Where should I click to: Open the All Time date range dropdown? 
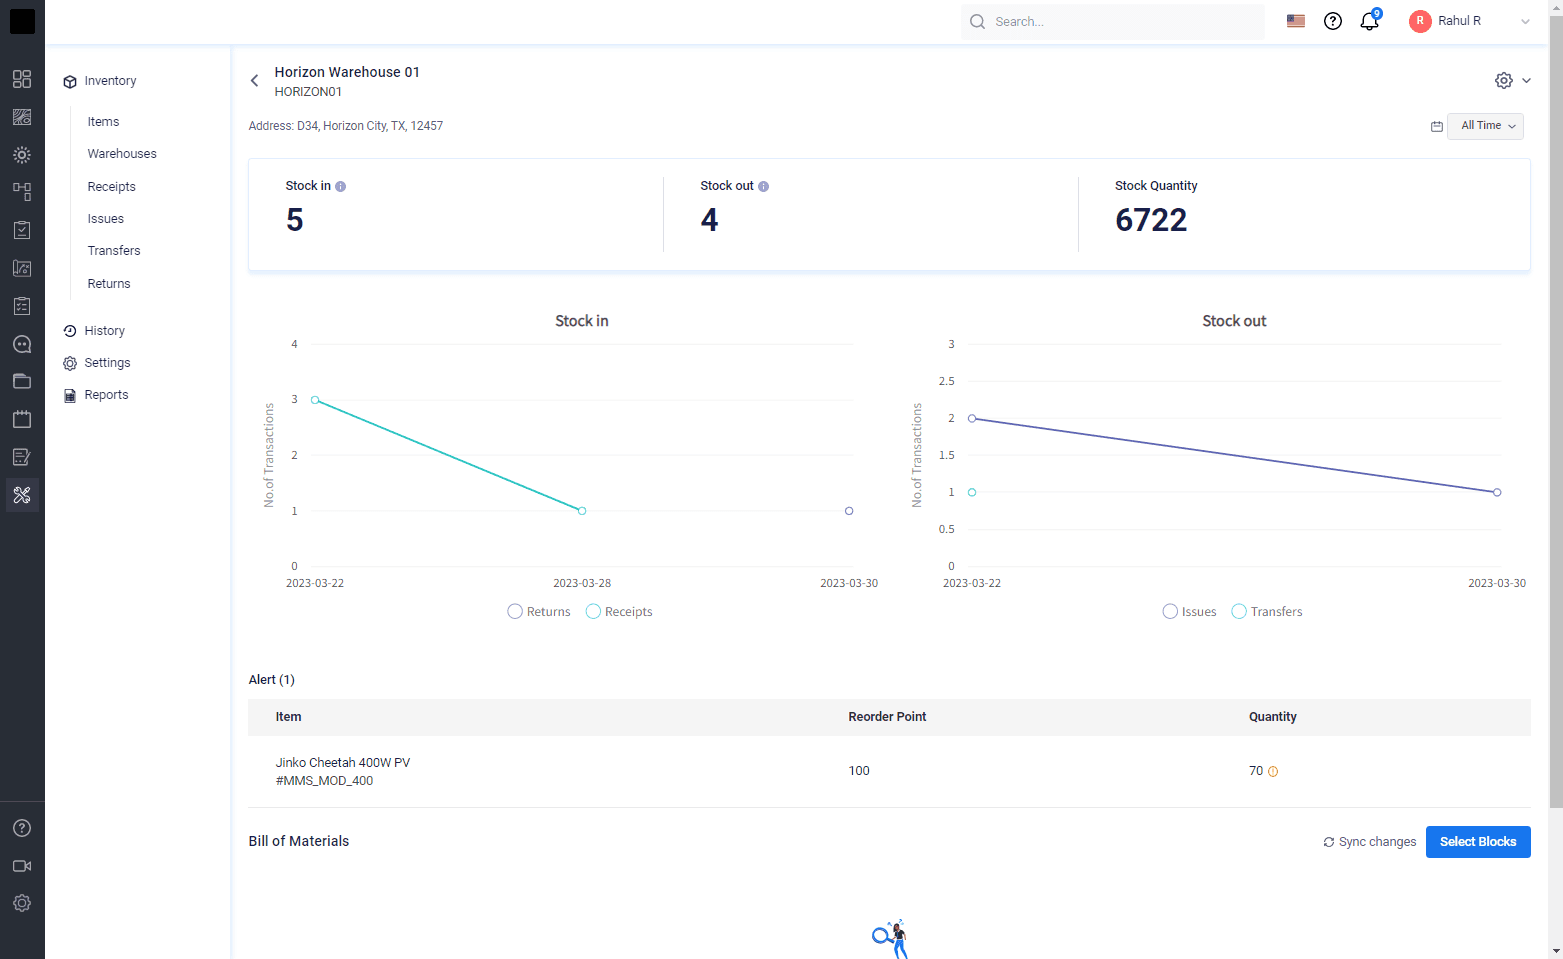click(x=1486, y=126)
